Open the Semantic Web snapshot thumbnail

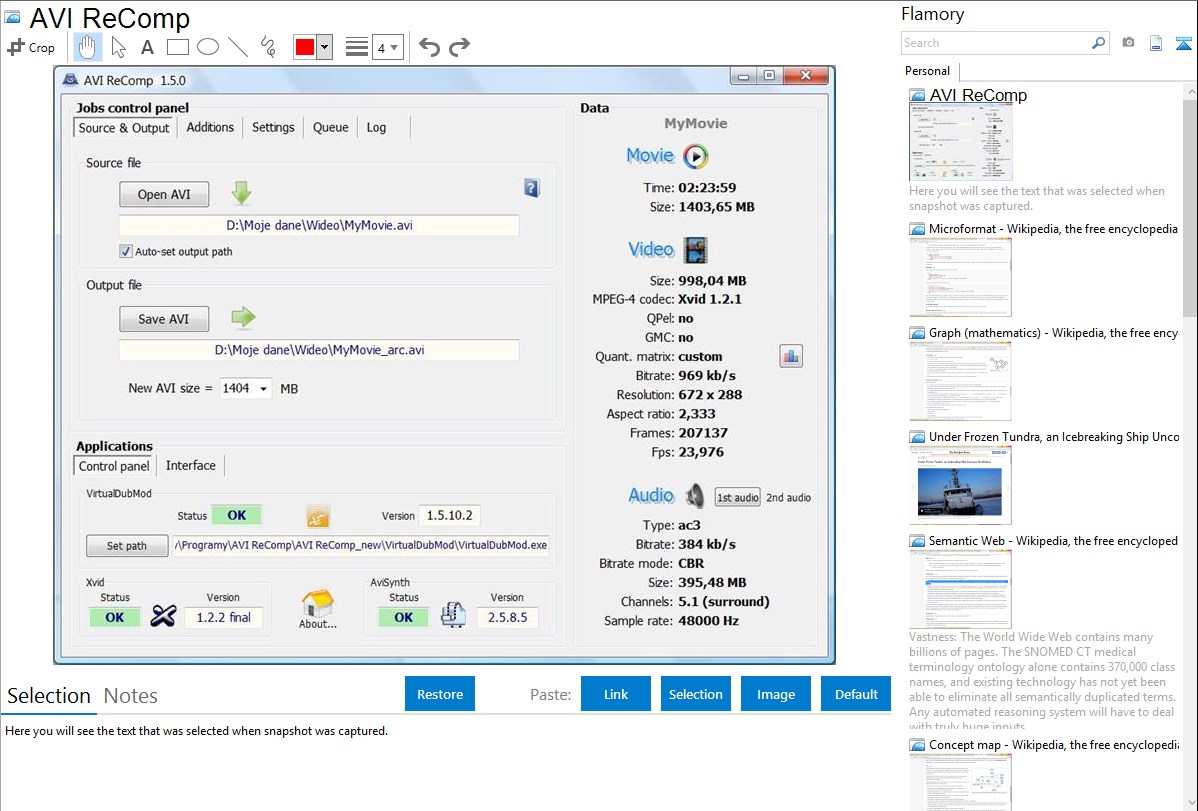coord(960,589)
